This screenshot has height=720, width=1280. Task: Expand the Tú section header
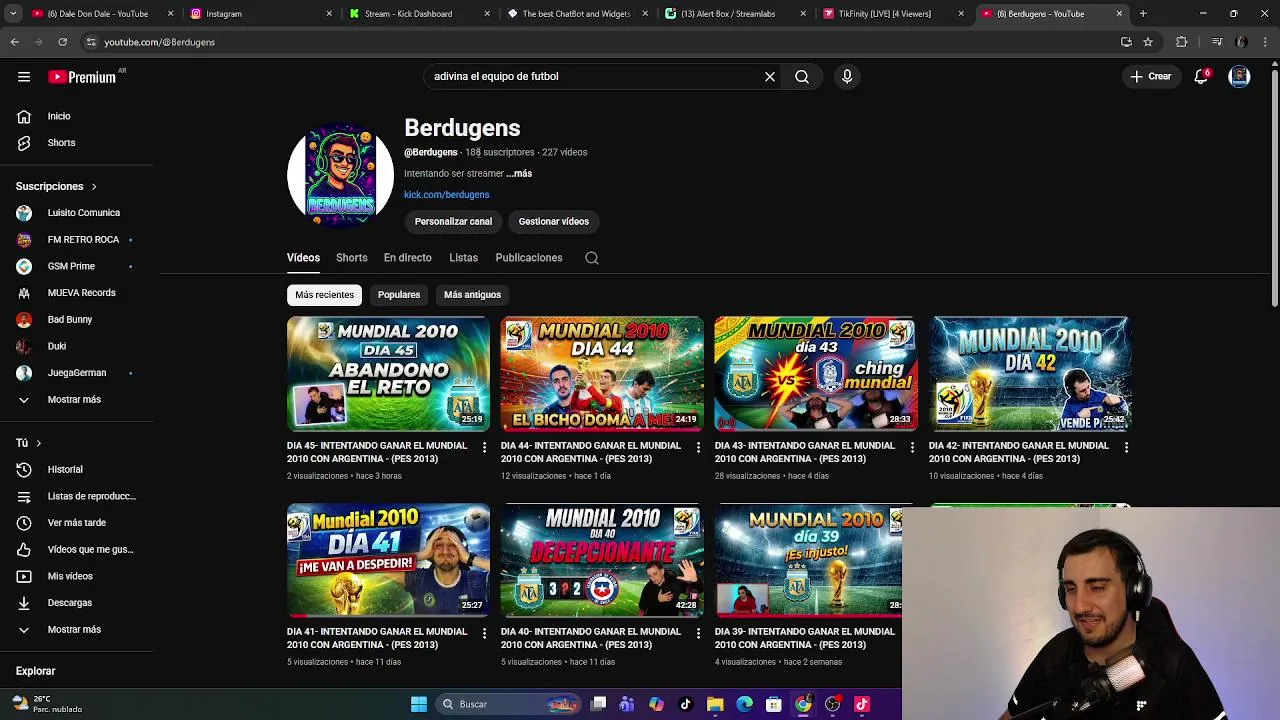28,443
